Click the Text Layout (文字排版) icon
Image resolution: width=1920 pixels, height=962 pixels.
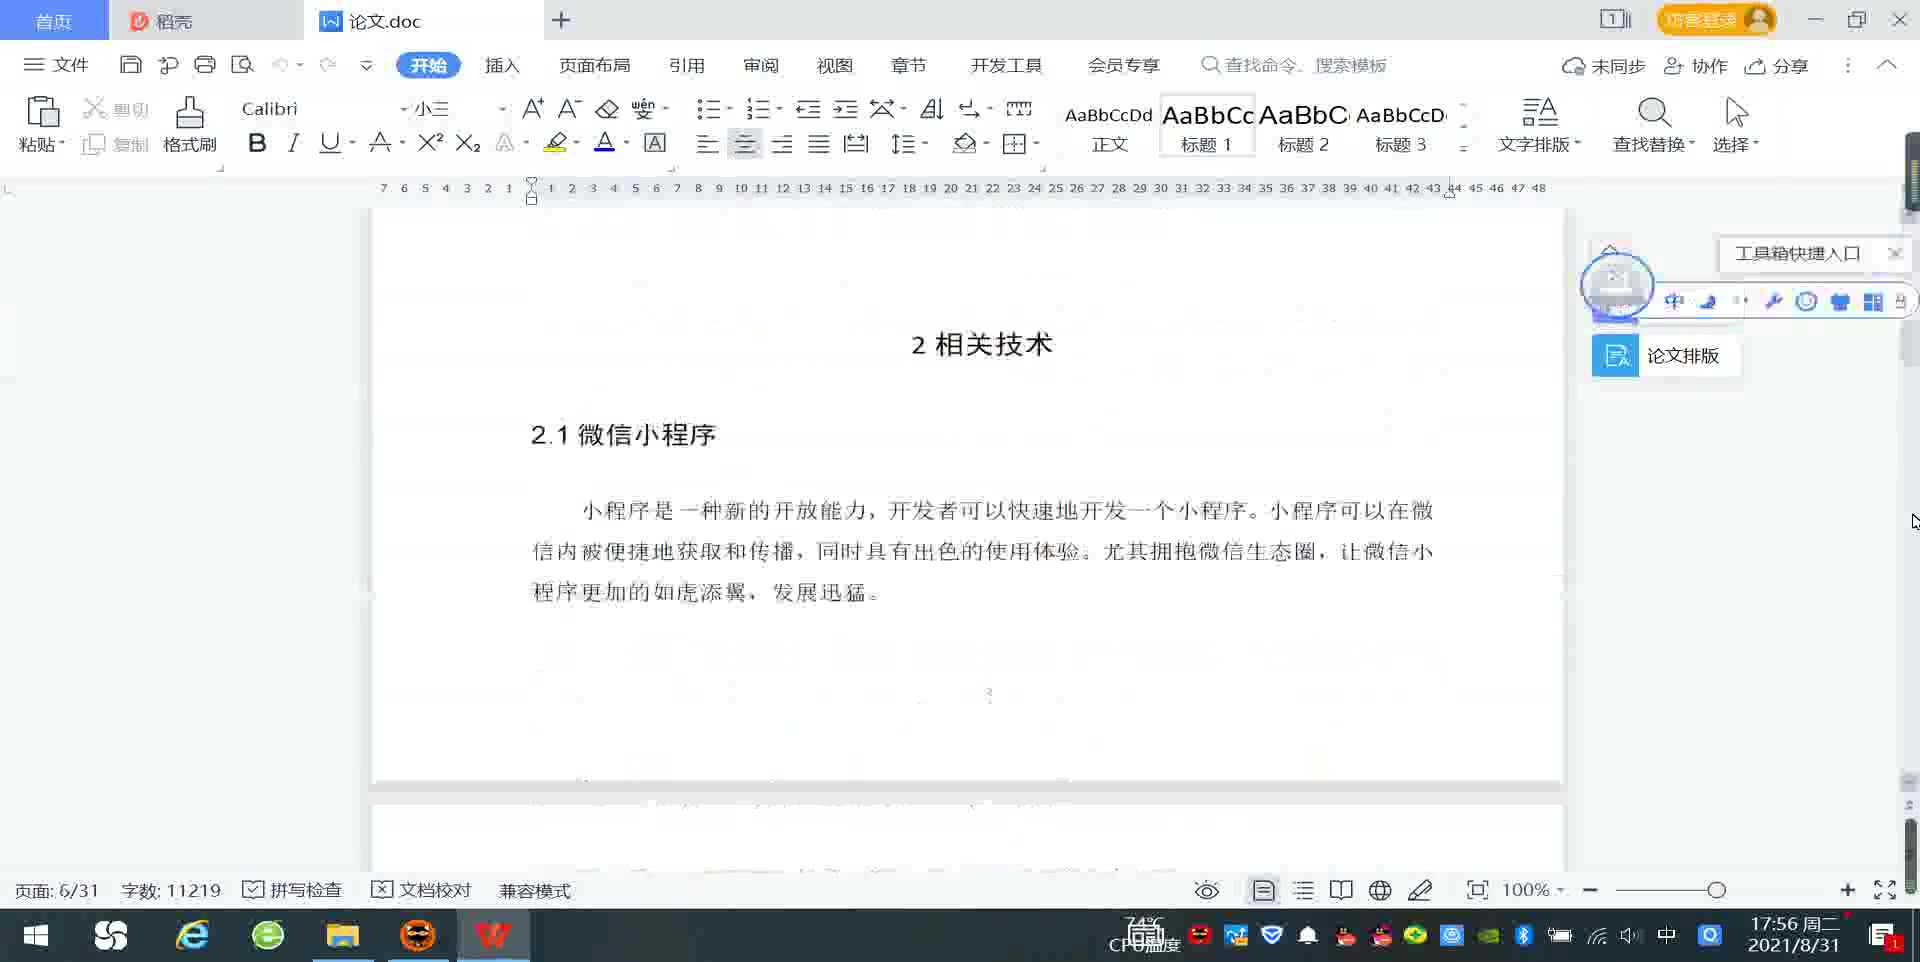[x=1539, y=111]
